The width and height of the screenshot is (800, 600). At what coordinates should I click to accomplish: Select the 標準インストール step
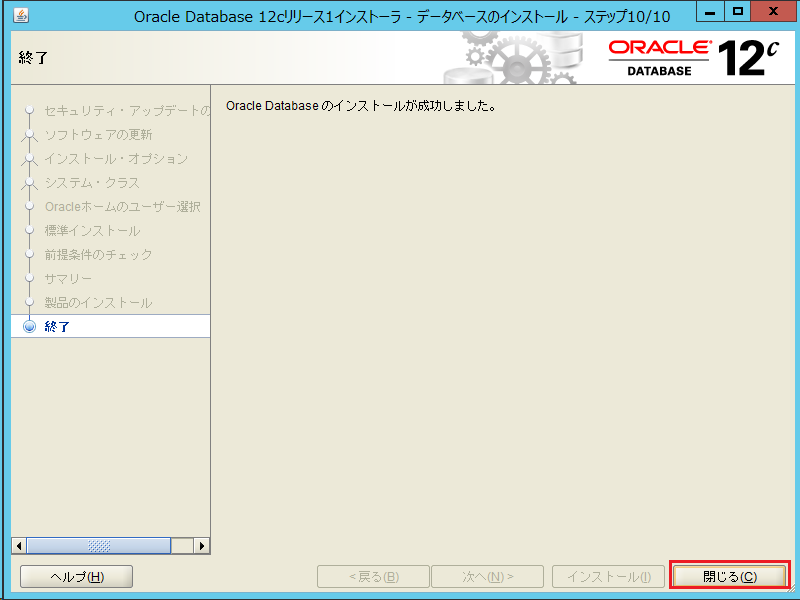click(x=92, y=231)
